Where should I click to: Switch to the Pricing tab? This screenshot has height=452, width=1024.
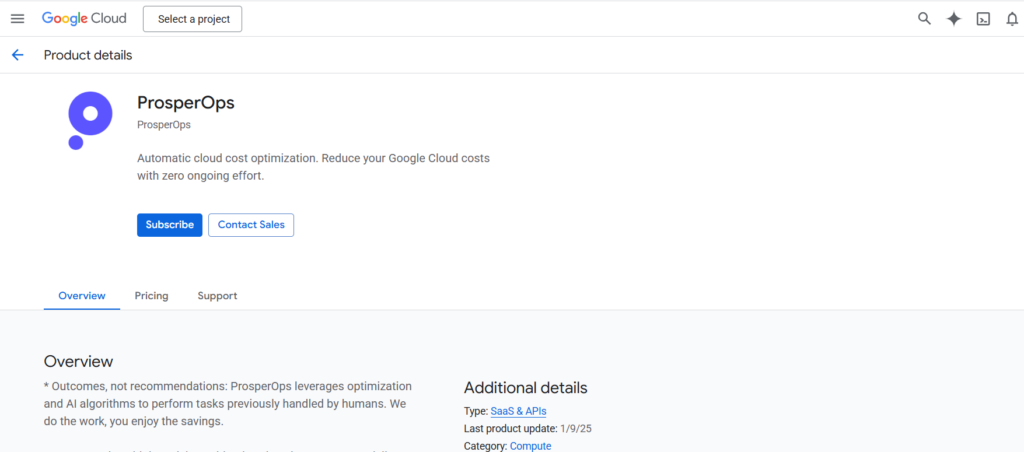tap(152, 296)
